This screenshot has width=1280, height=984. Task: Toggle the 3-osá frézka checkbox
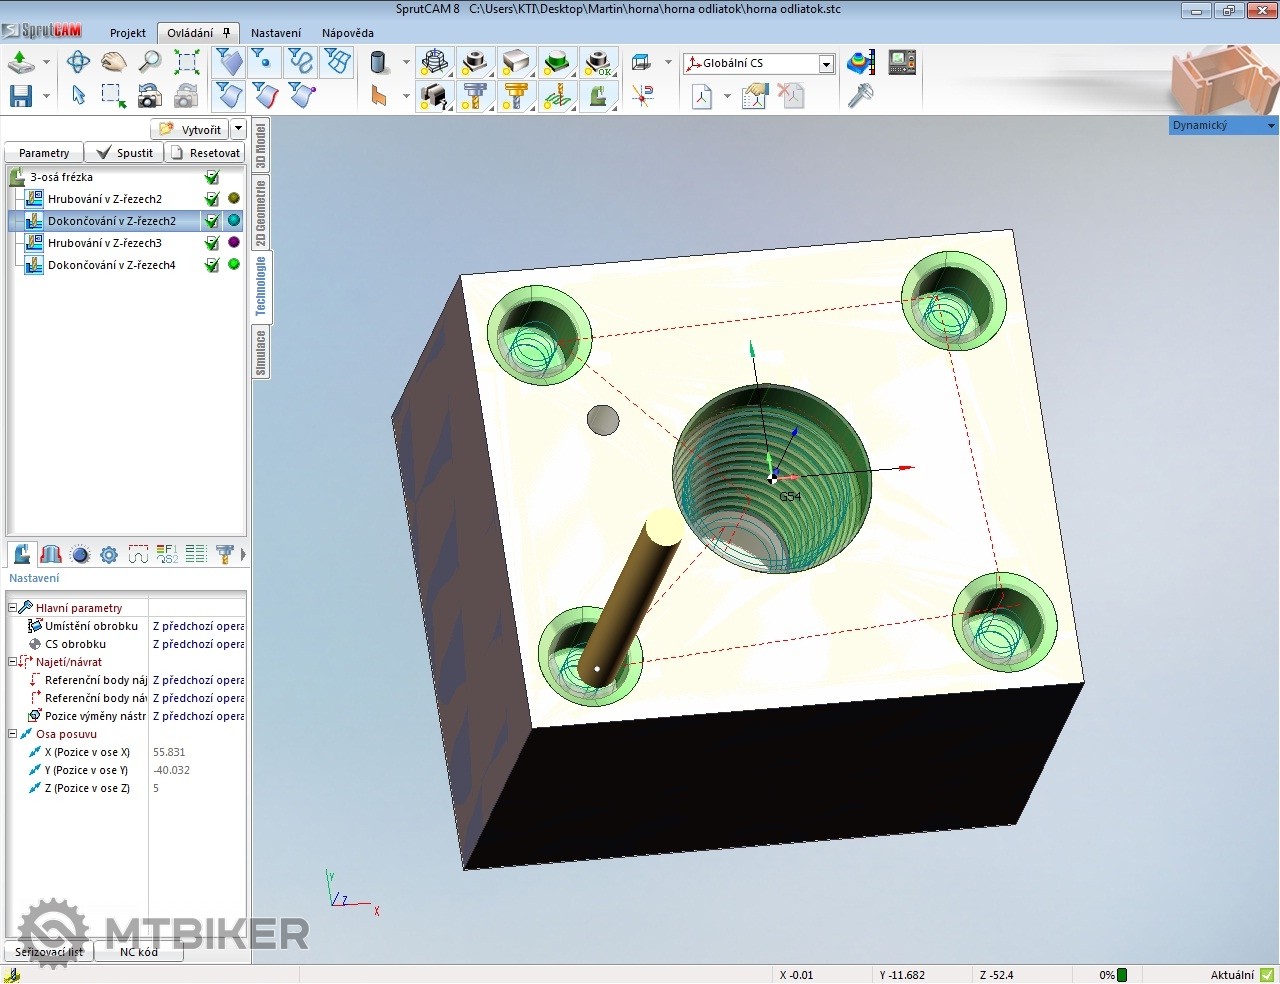click(212, 177)
